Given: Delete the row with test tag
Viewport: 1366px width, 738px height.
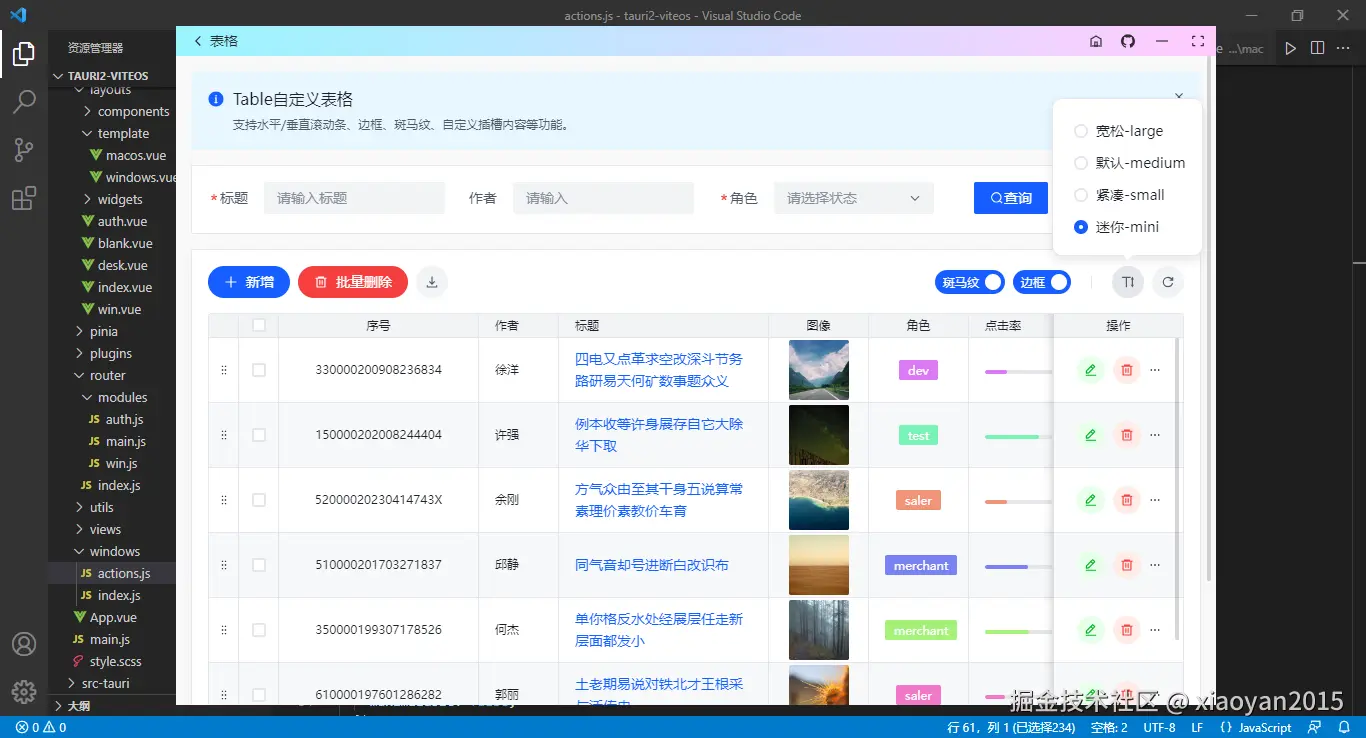Looking at the screenshot, I should 1127,435.
